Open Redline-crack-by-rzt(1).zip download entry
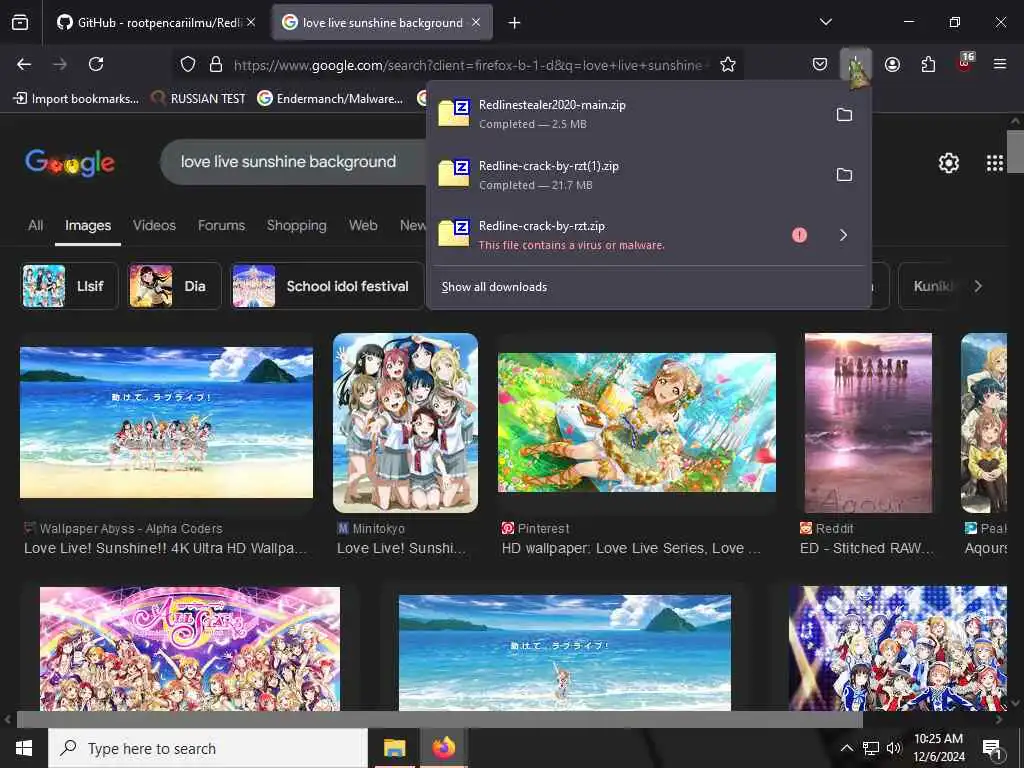 coord(627,175)
